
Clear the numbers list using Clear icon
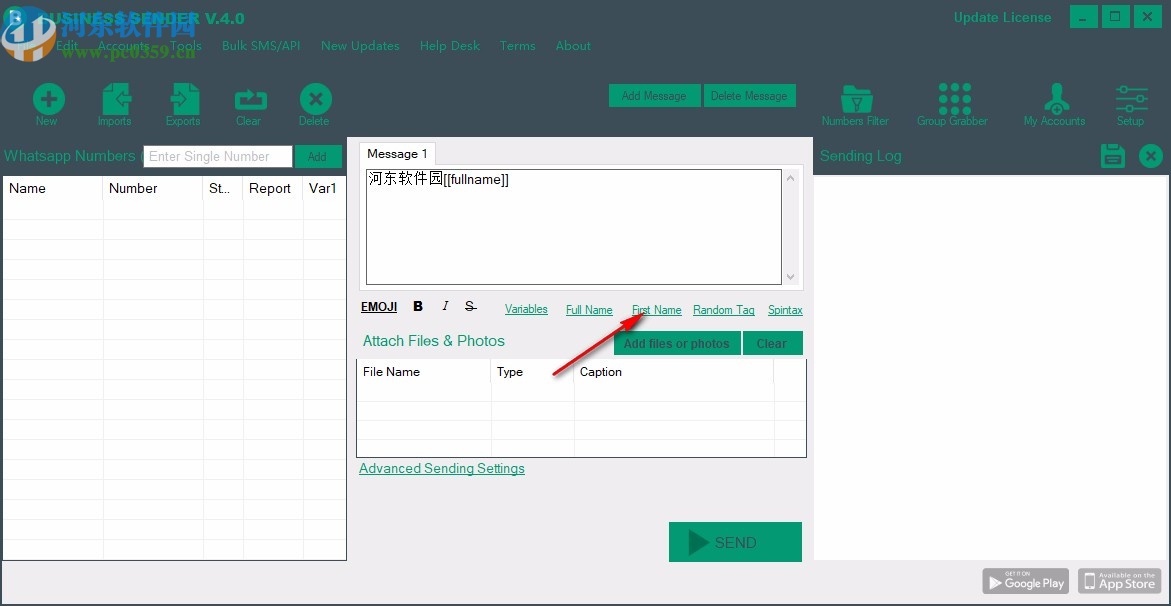coord(249,102)
